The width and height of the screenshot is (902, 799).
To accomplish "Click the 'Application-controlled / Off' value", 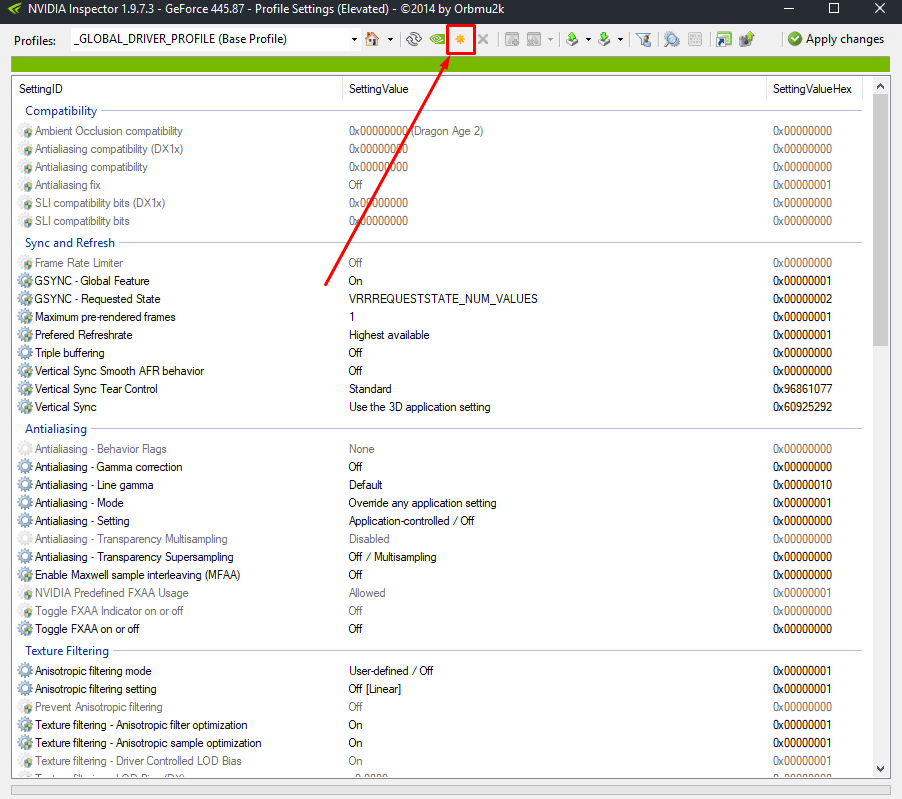I will tap(411, 521).
